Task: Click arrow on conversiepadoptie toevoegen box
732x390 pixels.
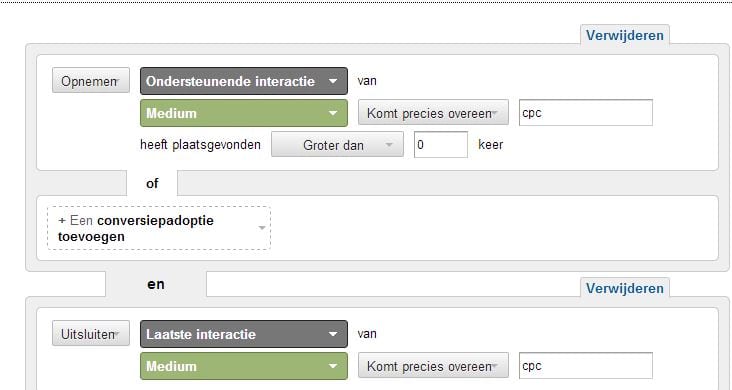Action: click(x=262, y=228)
